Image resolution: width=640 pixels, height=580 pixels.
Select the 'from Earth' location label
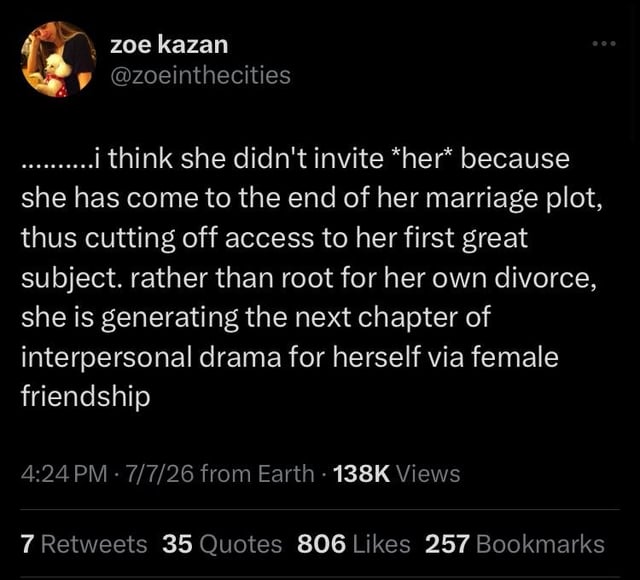257,474
